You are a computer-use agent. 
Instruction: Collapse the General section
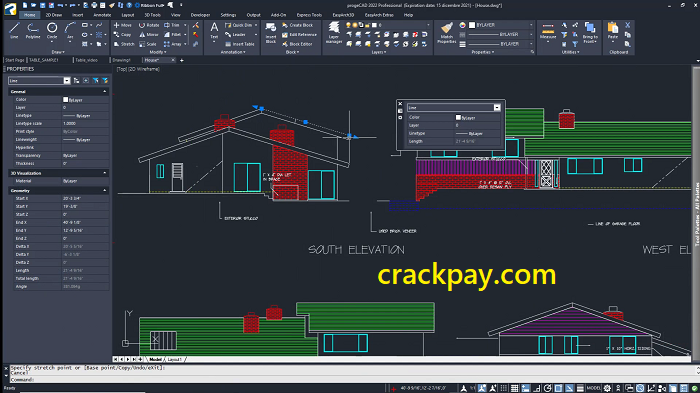coord(105,92)
